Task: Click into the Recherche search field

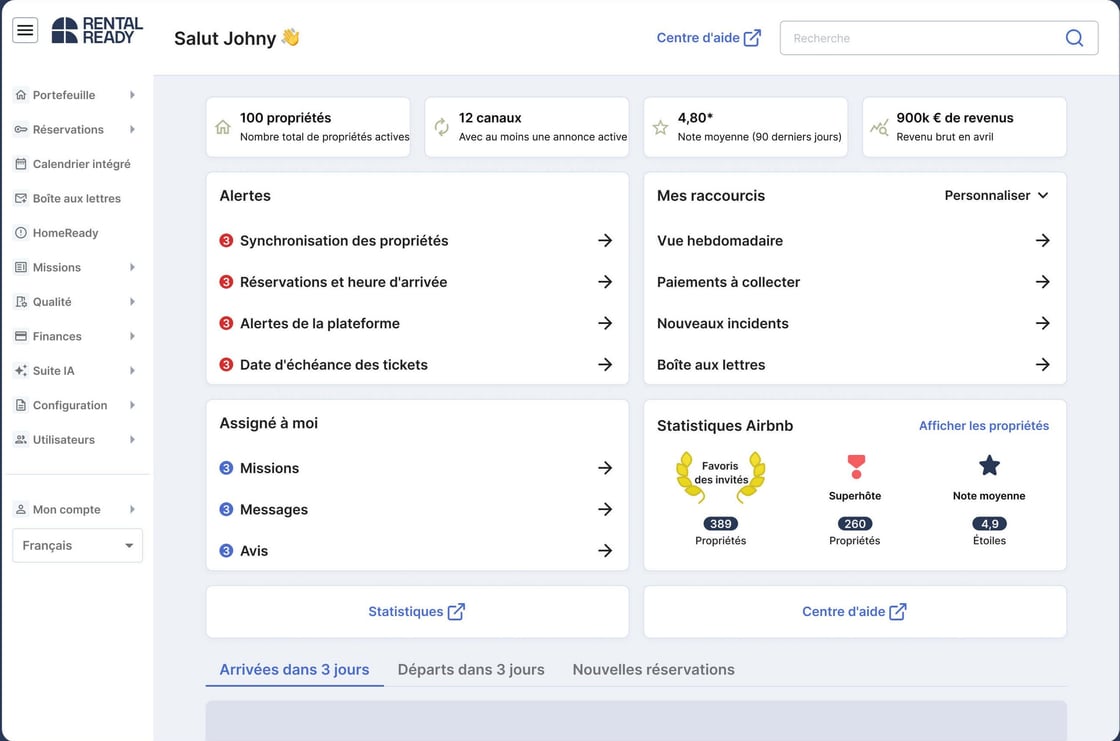Action: click(939, 38)
